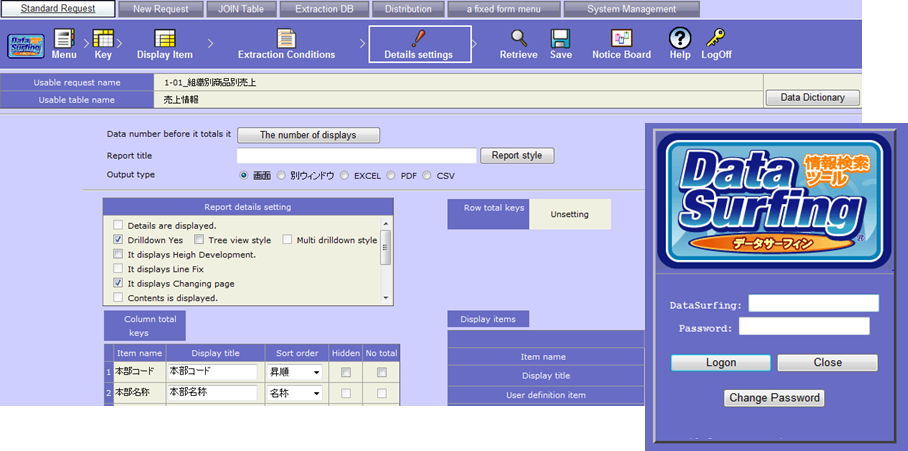The image size is (908, 451).
Task: Check No total for 本部名称 row
Action: point(382,393)
